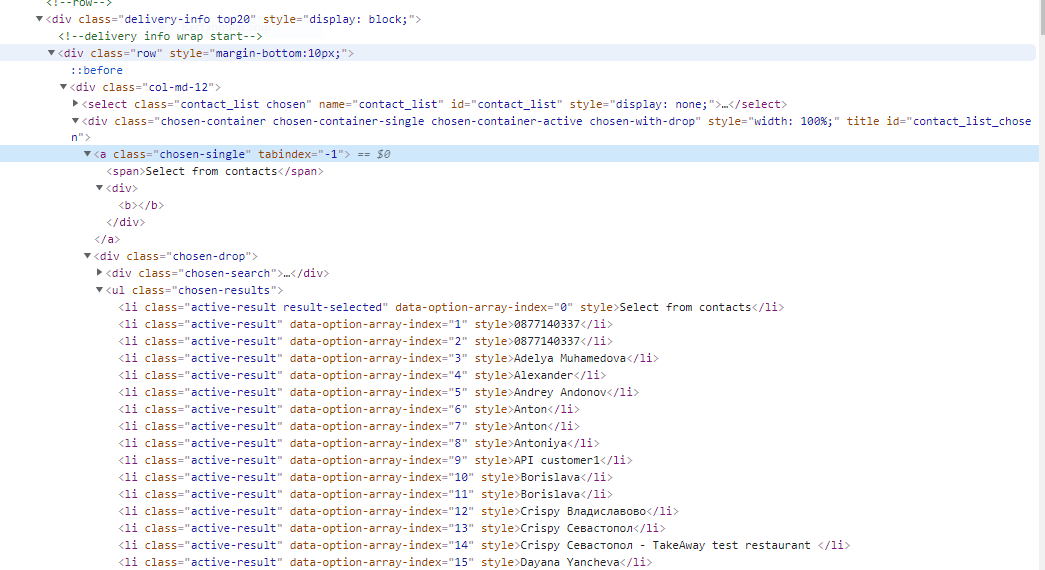Select the Dayana Yancheva li row
Screen dimensions: 1045x570
[385, 562]
